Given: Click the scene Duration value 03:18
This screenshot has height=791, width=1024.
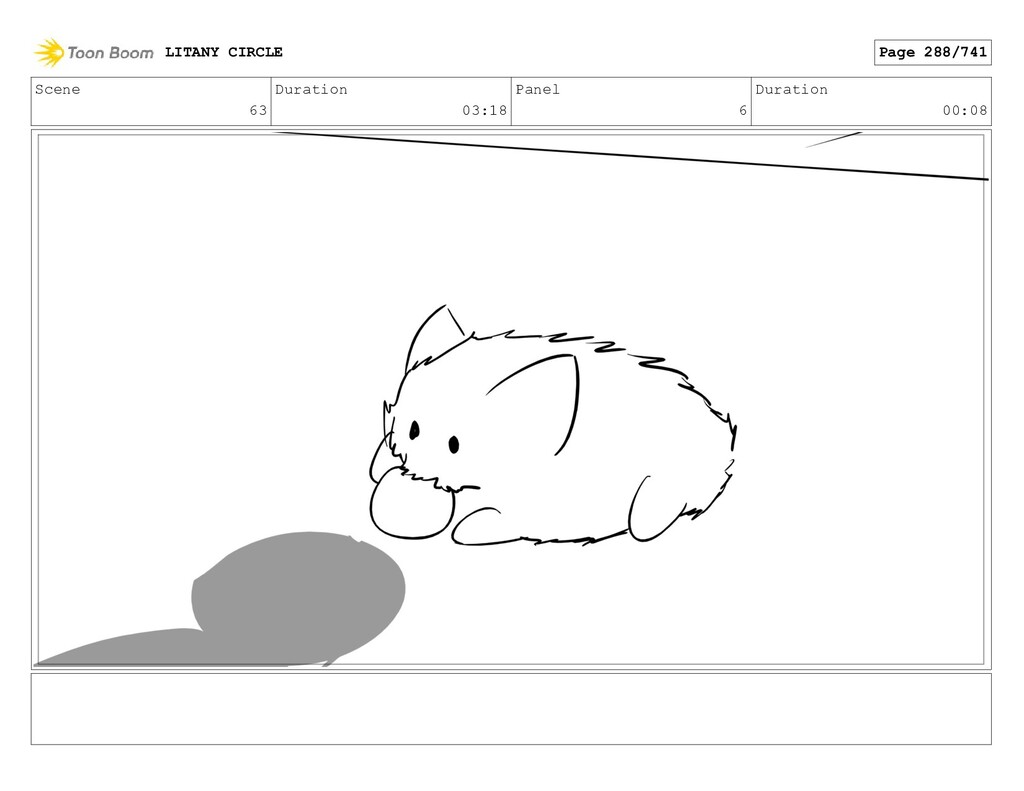Looking at the screenshot, I should [484, 110].
